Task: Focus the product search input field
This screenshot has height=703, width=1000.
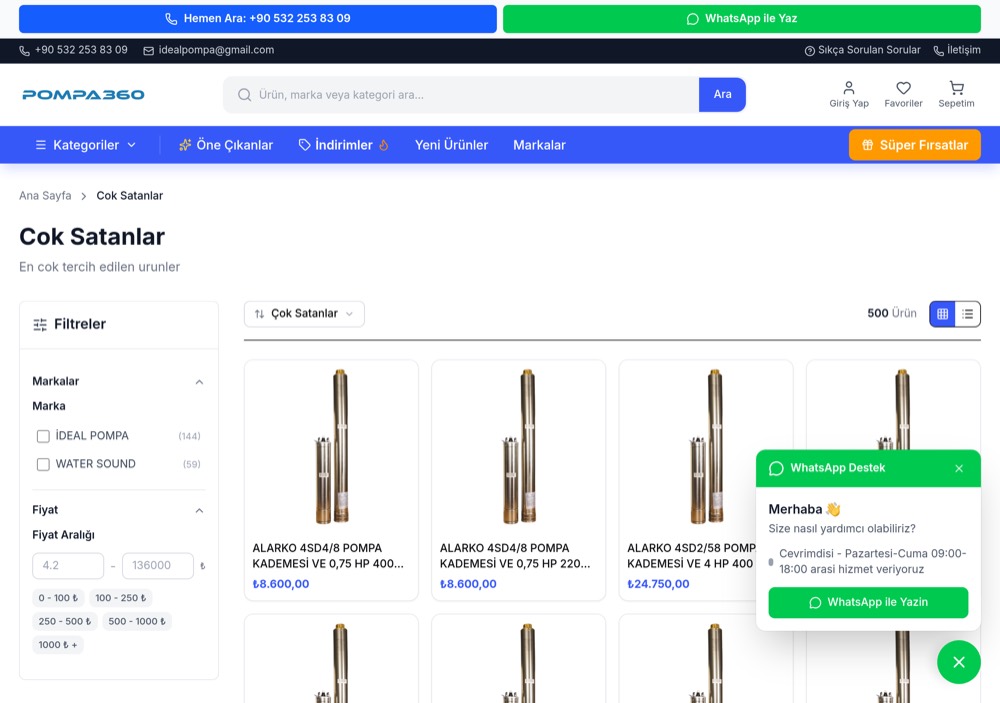Action: pyautogui.click(x=461, y=94)
